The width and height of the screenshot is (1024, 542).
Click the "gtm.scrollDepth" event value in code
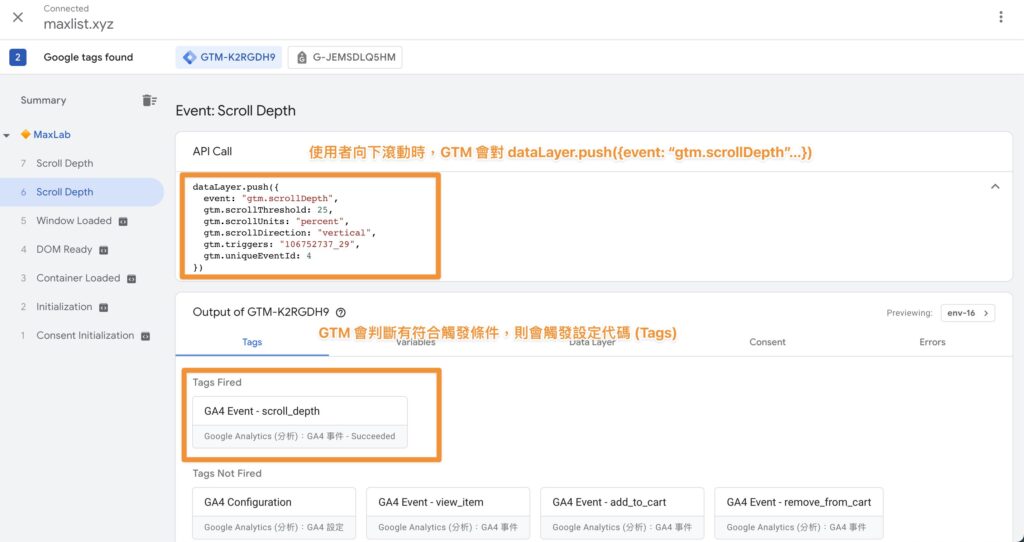click(287, 199)
